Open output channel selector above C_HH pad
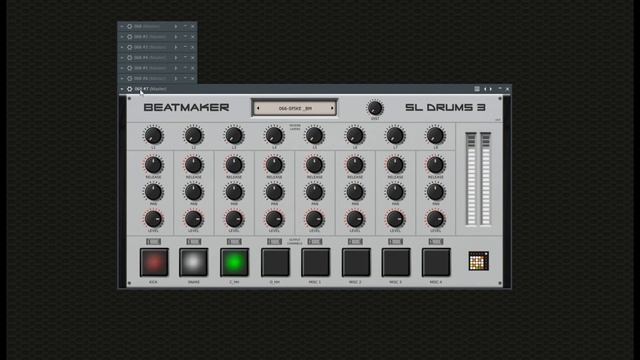This screenshot has width=640, height=360. (x=234, y=242)
